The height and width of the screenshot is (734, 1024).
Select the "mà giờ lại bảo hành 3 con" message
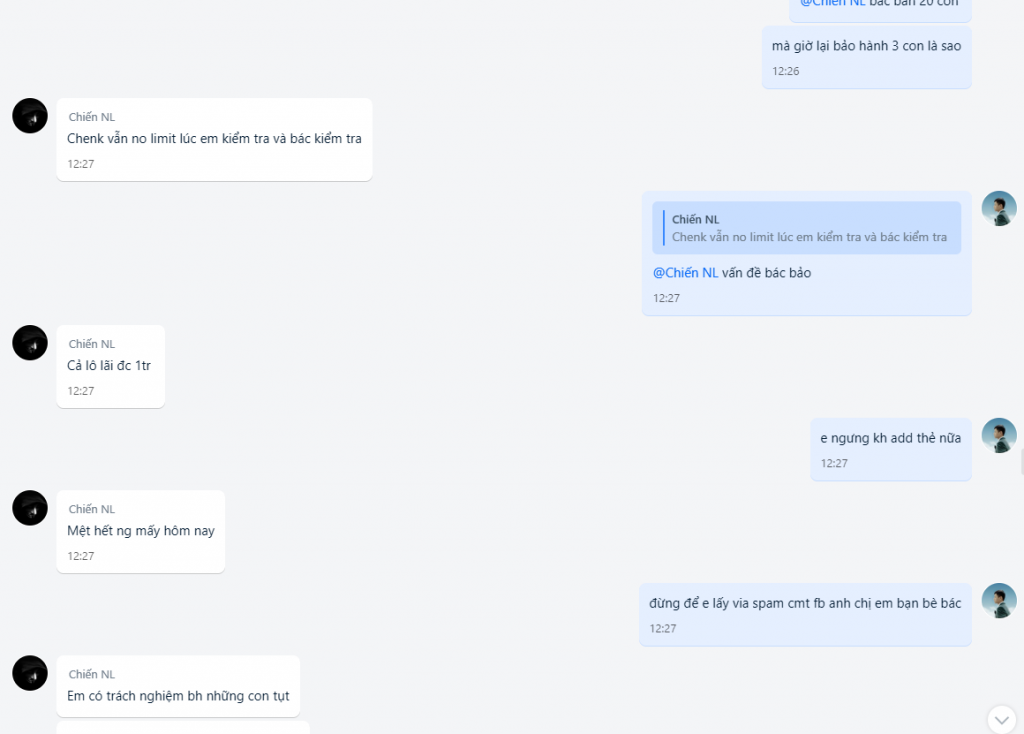867,57
